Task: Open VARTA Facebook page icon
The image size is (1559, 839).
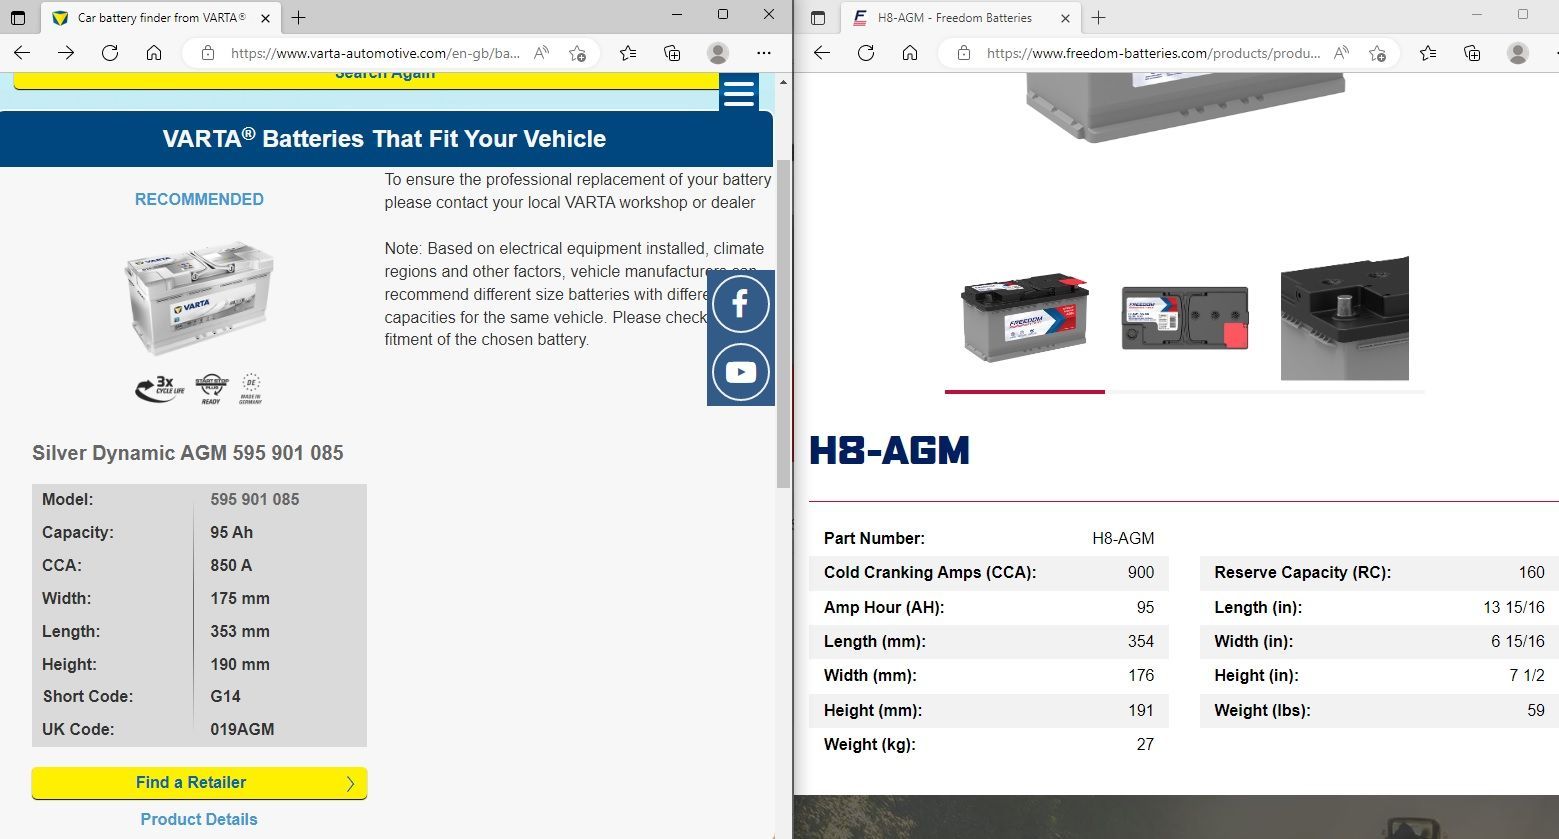Action: [740, 303]
